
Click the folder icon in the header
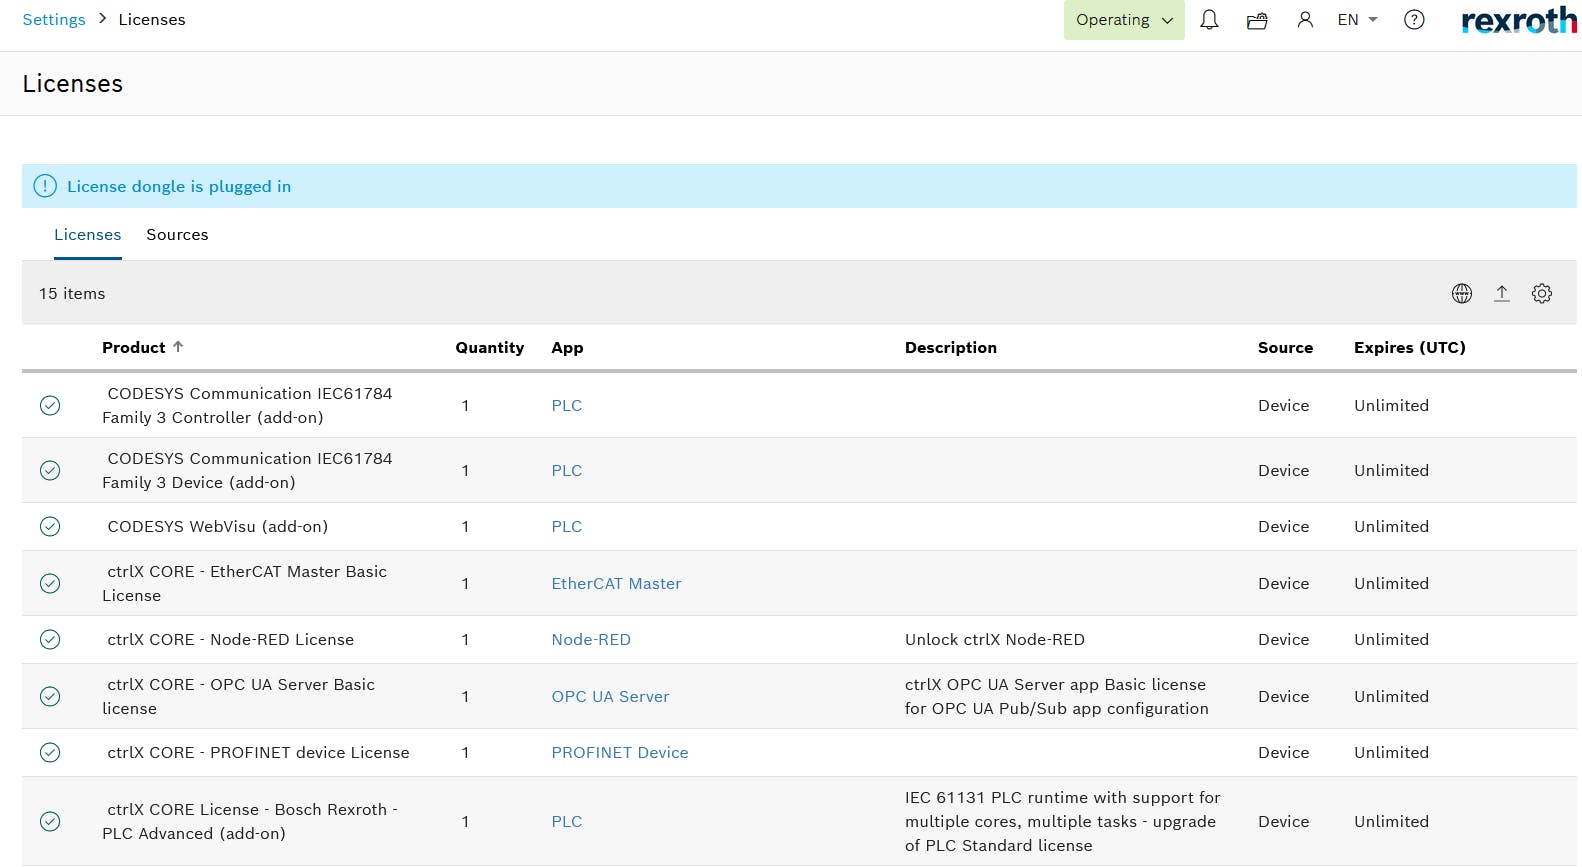(x=1257, y=20)
